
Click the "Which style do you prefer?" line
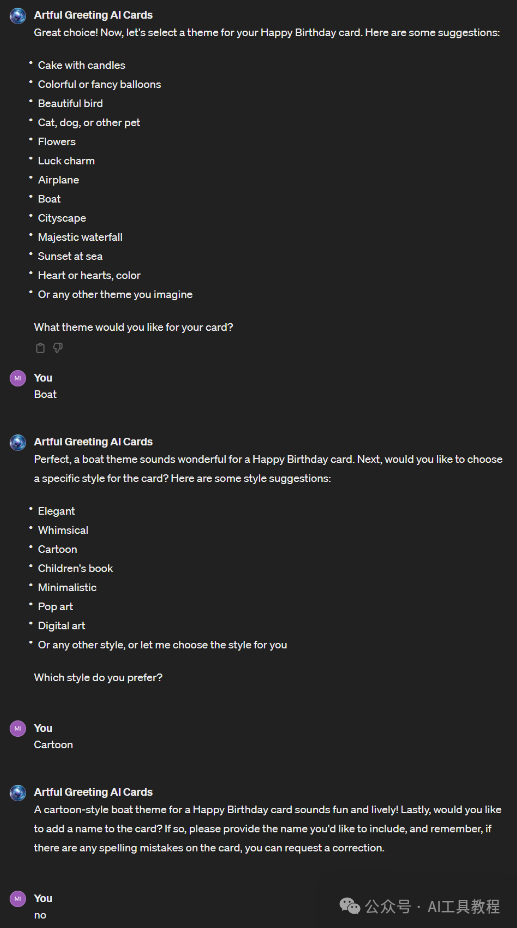pos(98,678)
